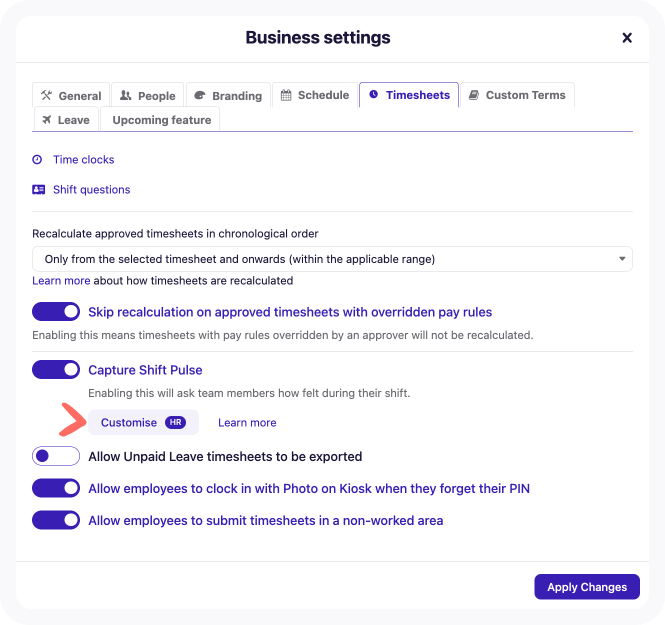Click the palette icon on Branding tab

[200, 95]
